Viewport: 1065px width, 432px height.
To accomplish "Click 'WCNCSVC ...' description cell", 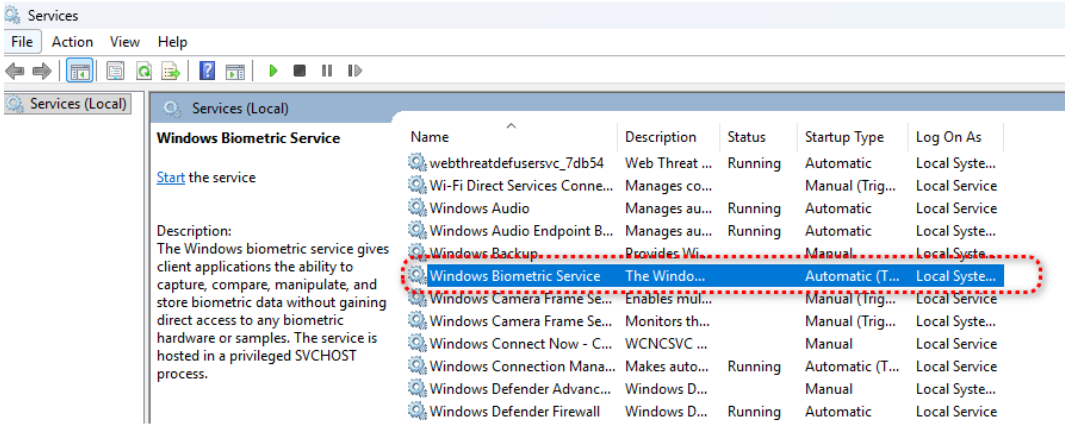I will coord(666,343).
